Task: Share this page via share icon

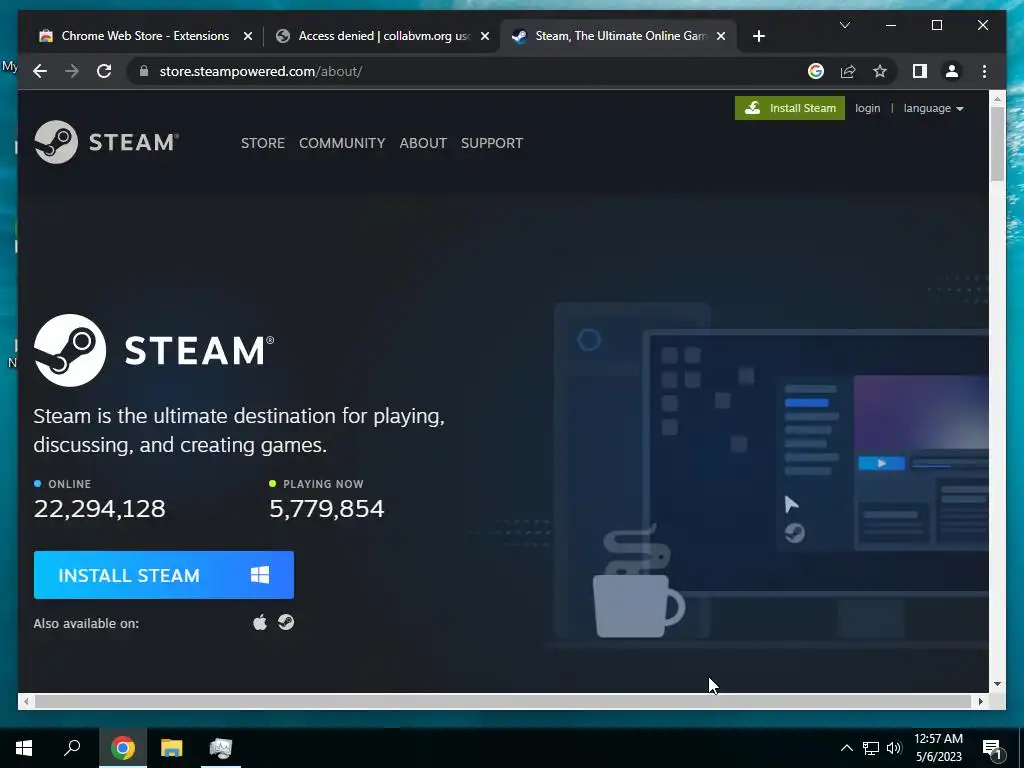Action: pos(848,71)
